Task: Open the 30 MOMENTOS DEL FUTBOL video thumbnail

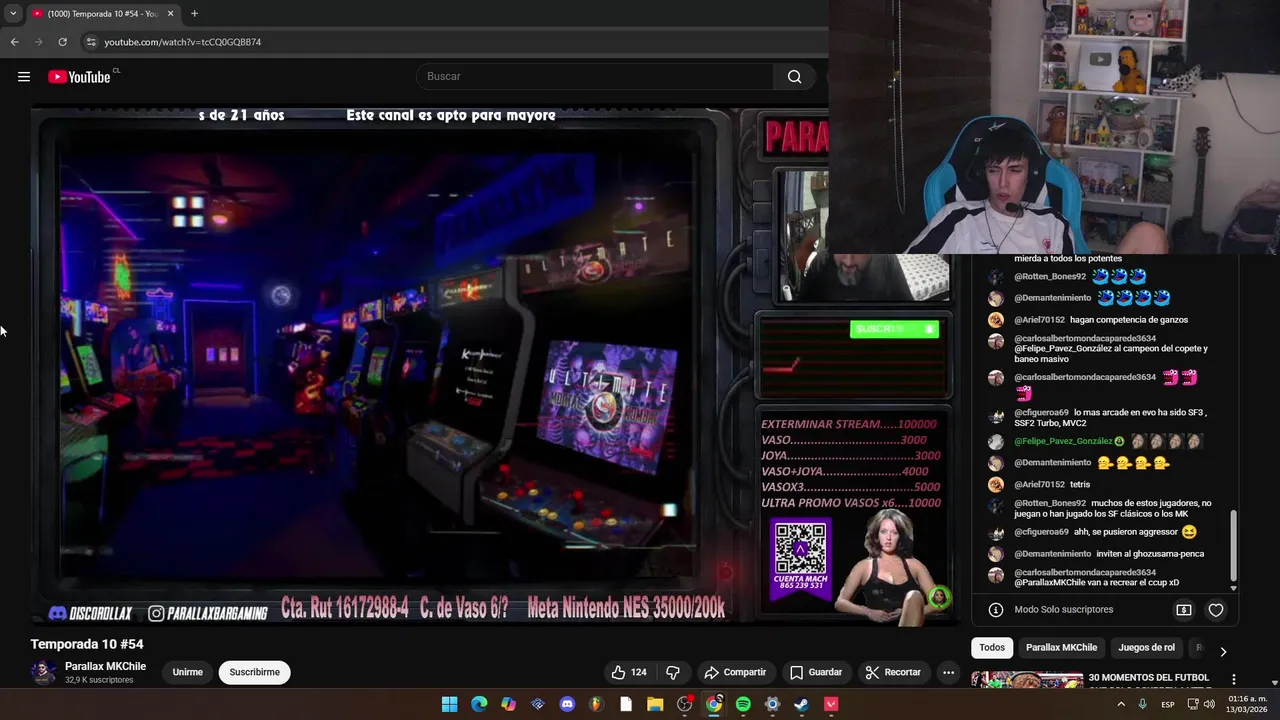Action: pos(1027,680)
